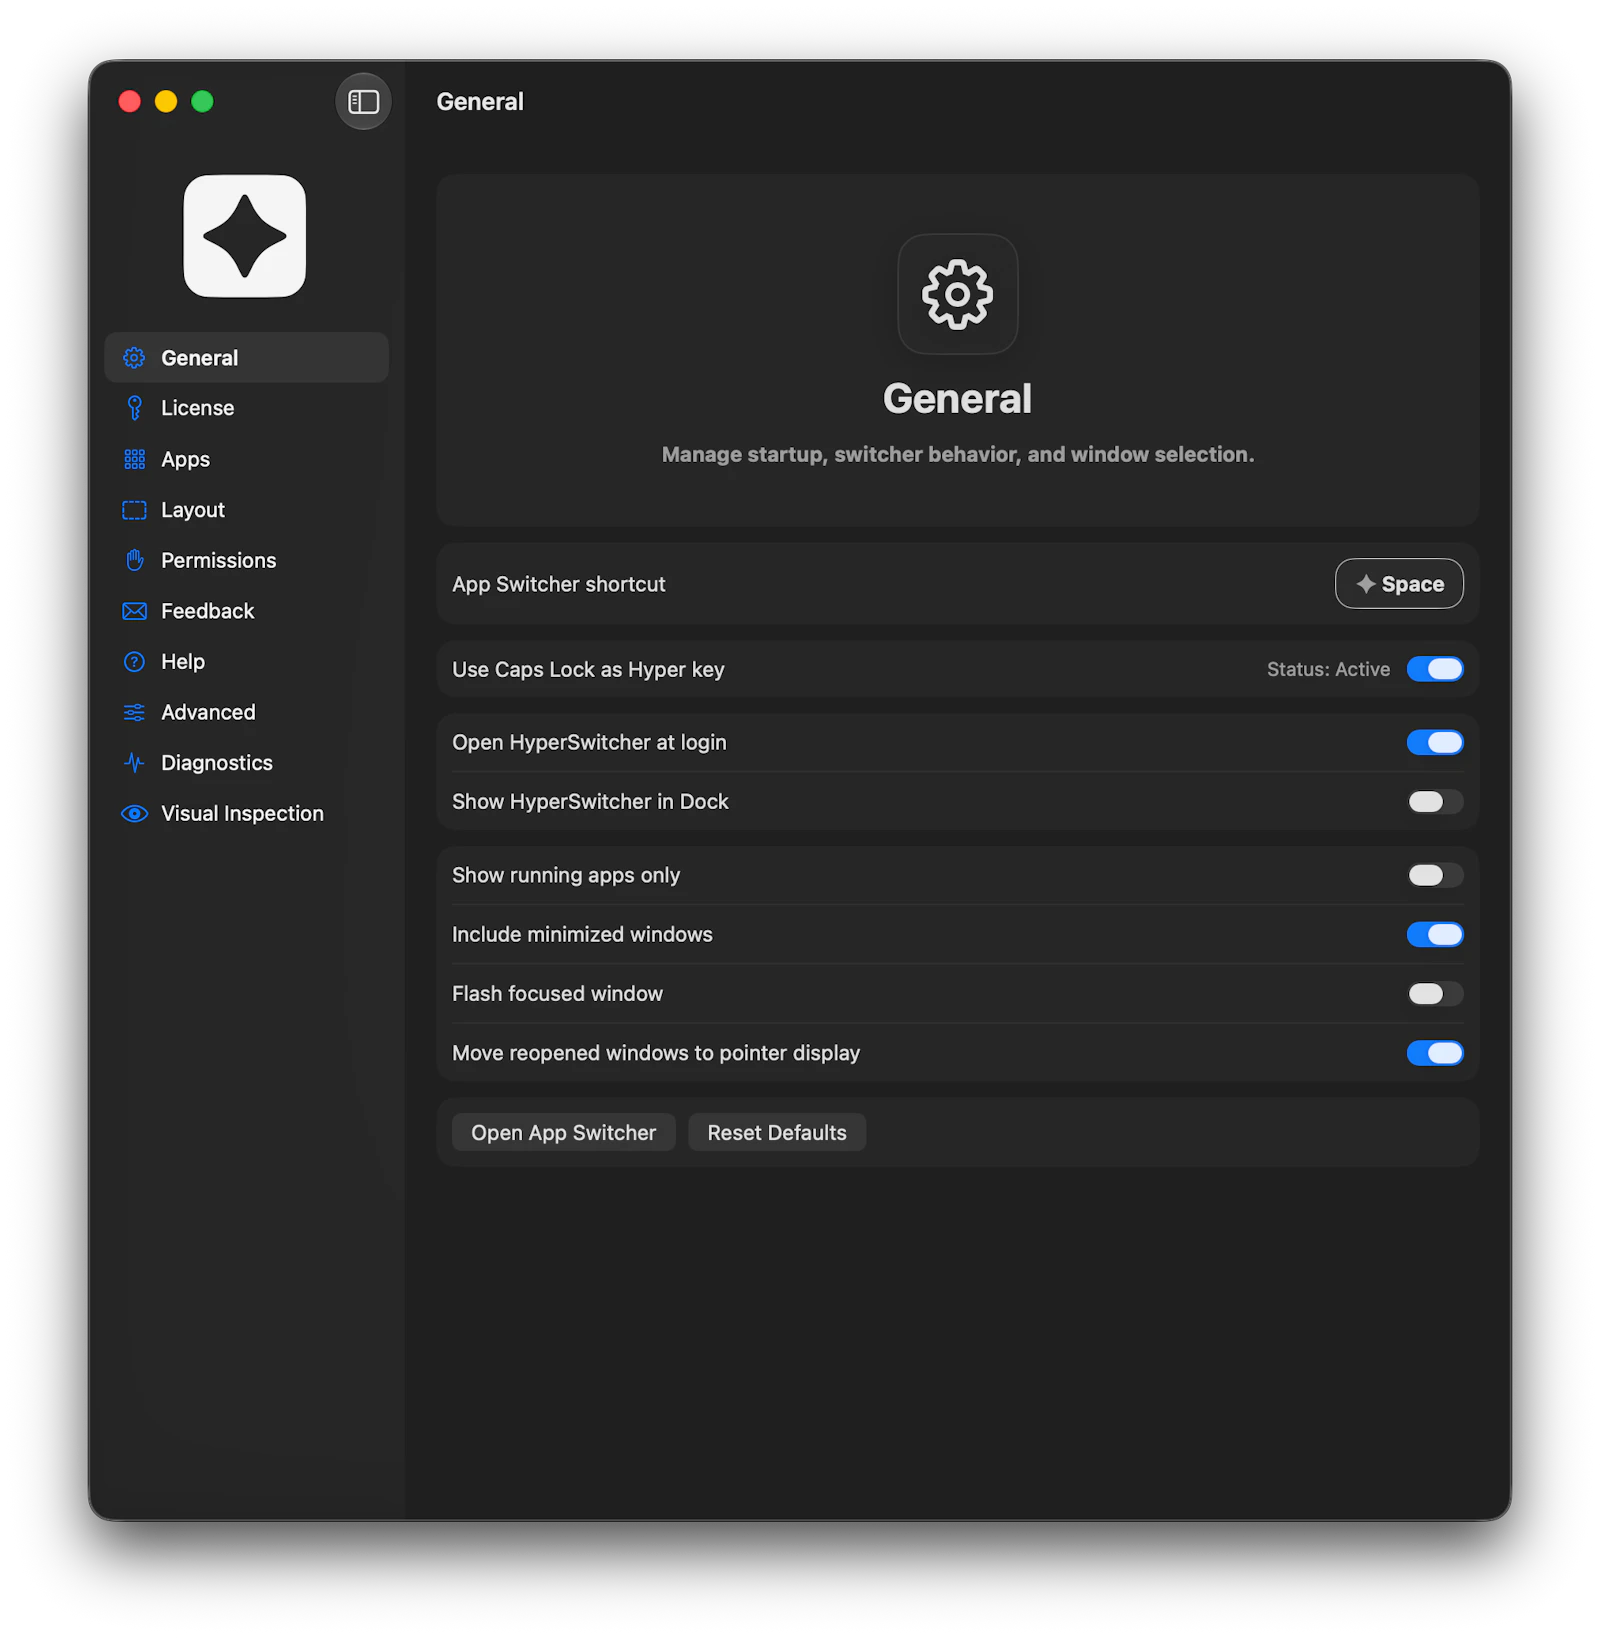Click the Show running apps only label
The height and width of the screenshot is (1638, 1600).
(566, 875)
